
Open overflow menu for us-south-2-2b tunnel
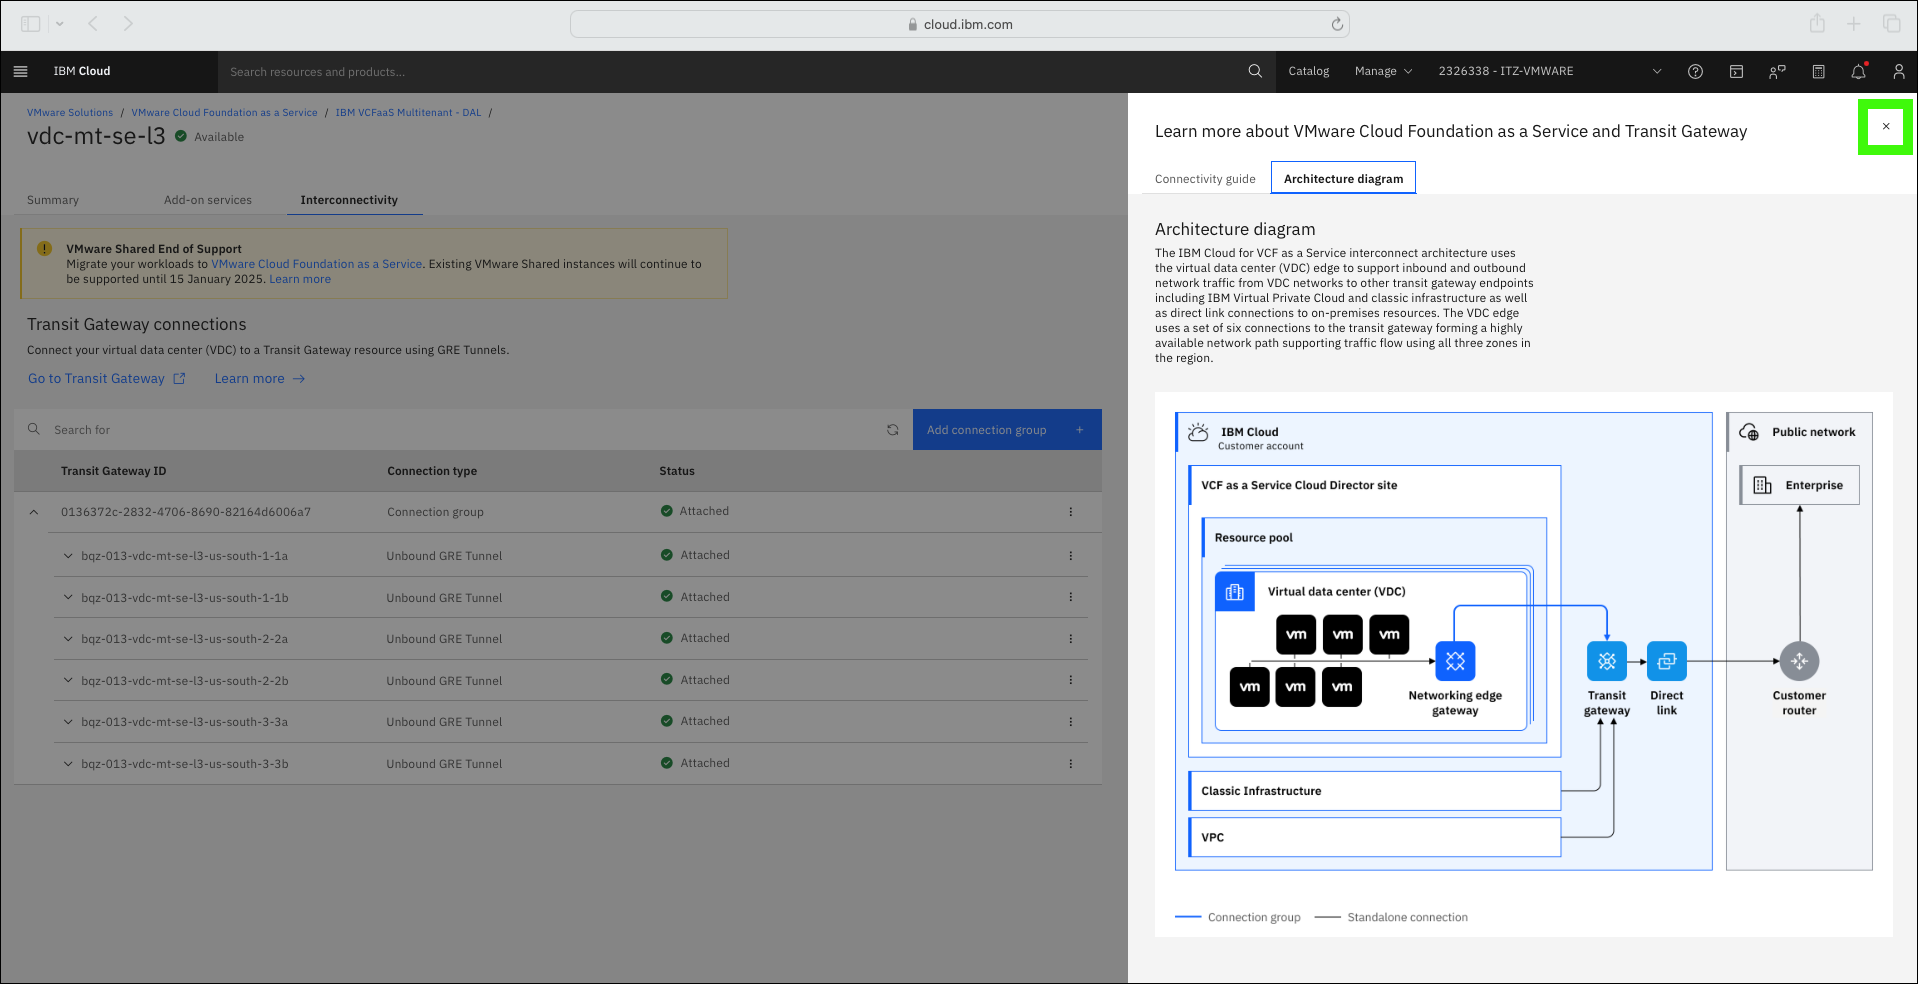click(x=1070, y=680)
